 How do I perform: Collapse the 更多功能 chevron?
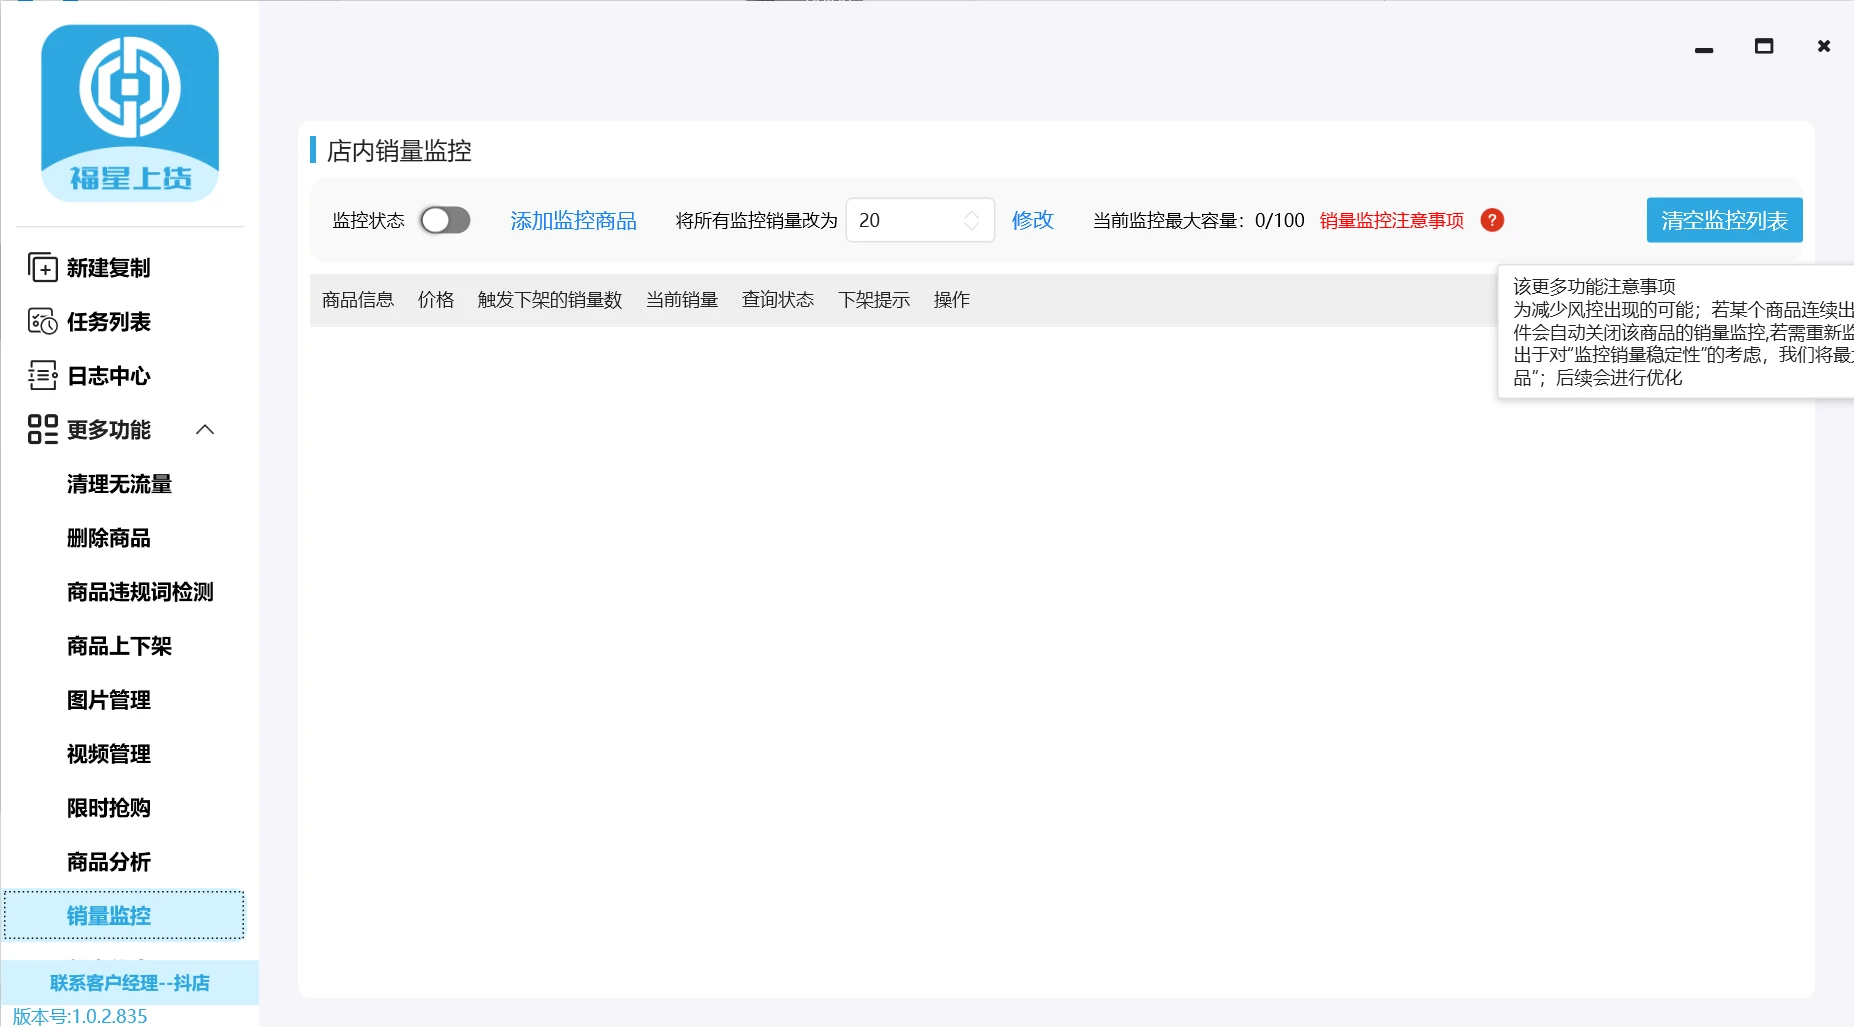205,430
